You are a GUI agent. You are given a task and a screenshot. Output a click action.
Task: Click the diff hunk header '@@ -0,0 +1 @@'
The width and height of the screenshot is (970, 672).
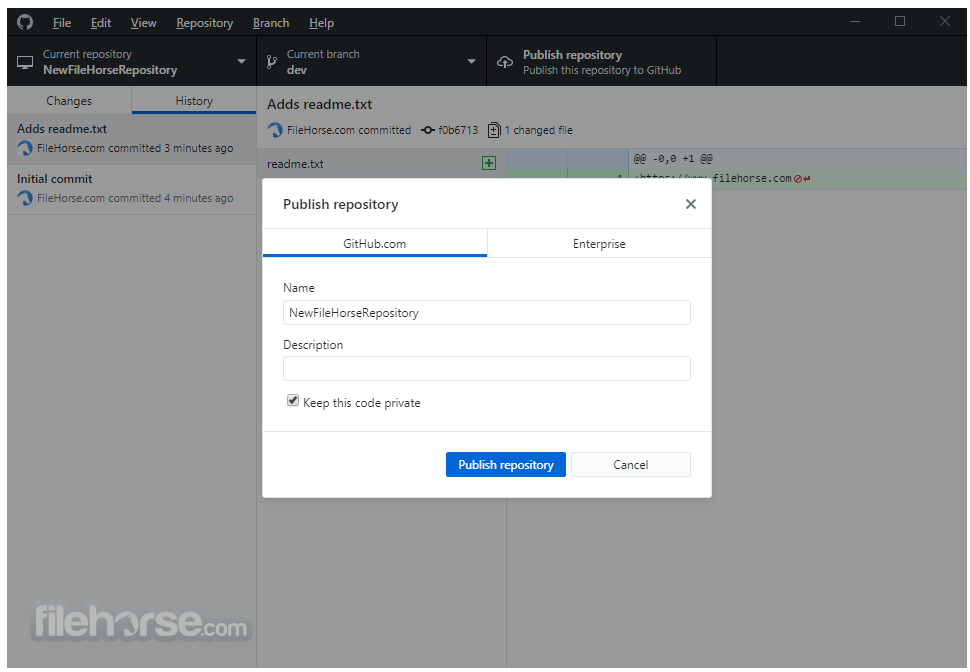tap(673, 159)
